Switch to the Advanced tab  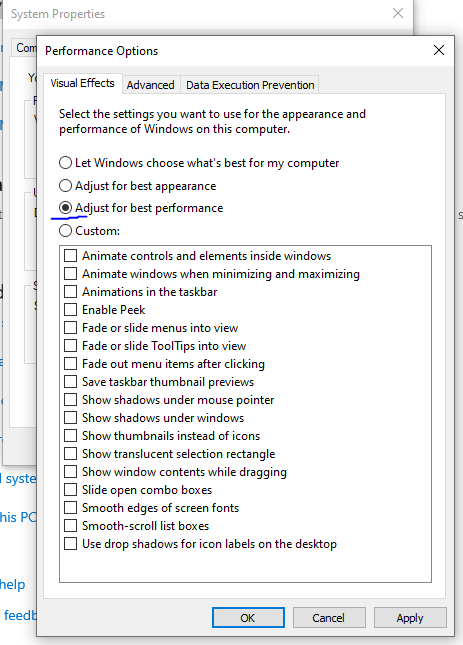(150, 85)
